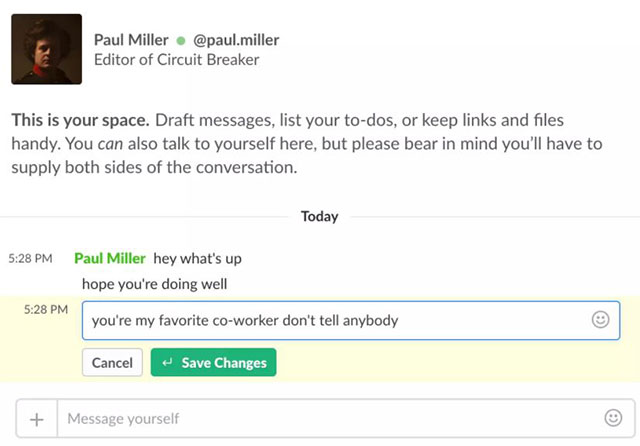Screen dimensions: 640x446
Task: Open the emoji picker in Message yourself field
Action: click(613, 418)
